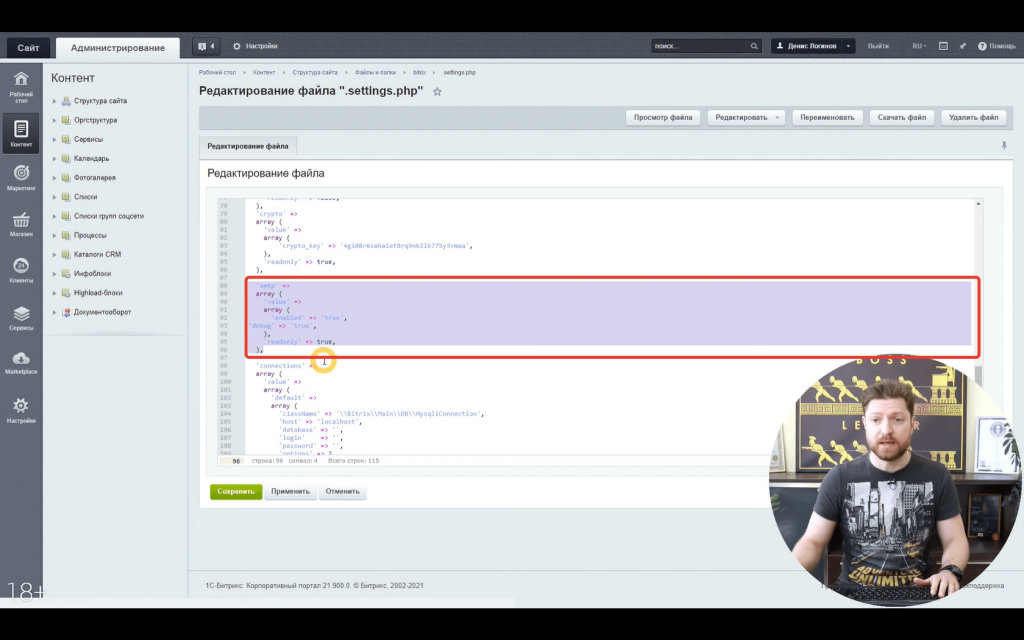Click the Скачать файл button
Viewport: 1024px width, 640px height.
[x=901, y=118]
